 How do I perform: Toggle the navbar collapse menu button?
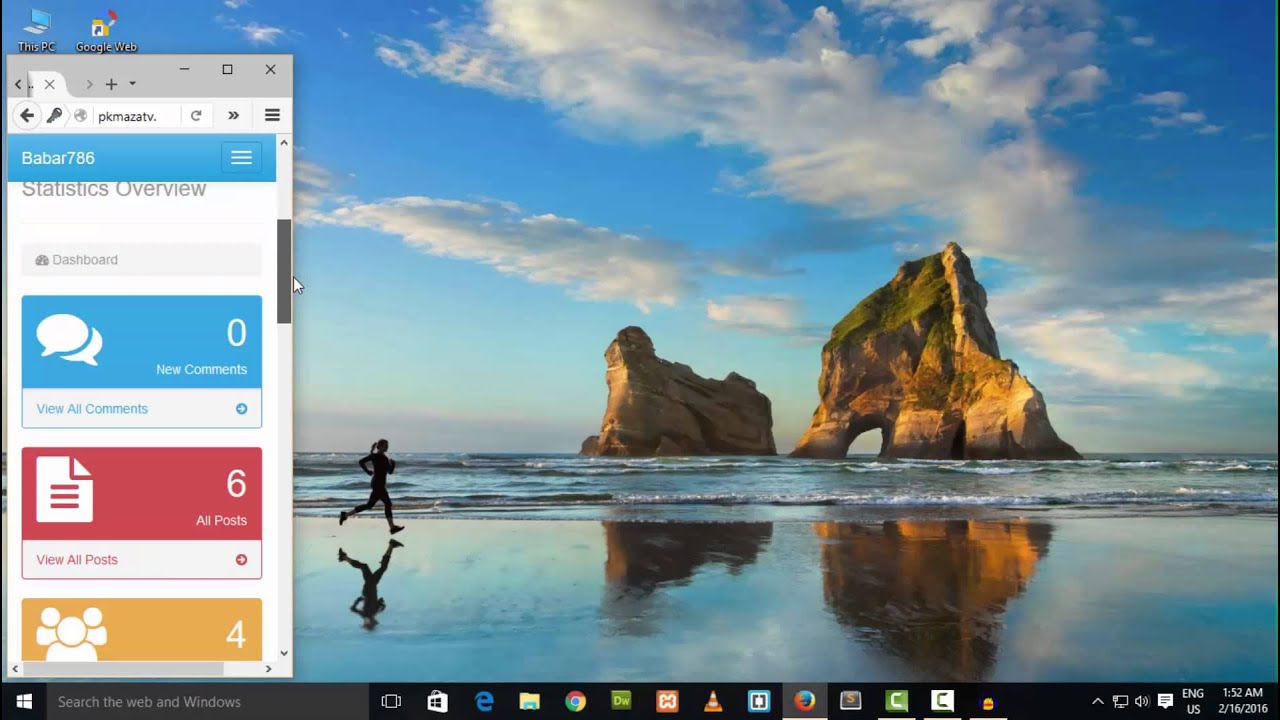click(x=241, y=158)
